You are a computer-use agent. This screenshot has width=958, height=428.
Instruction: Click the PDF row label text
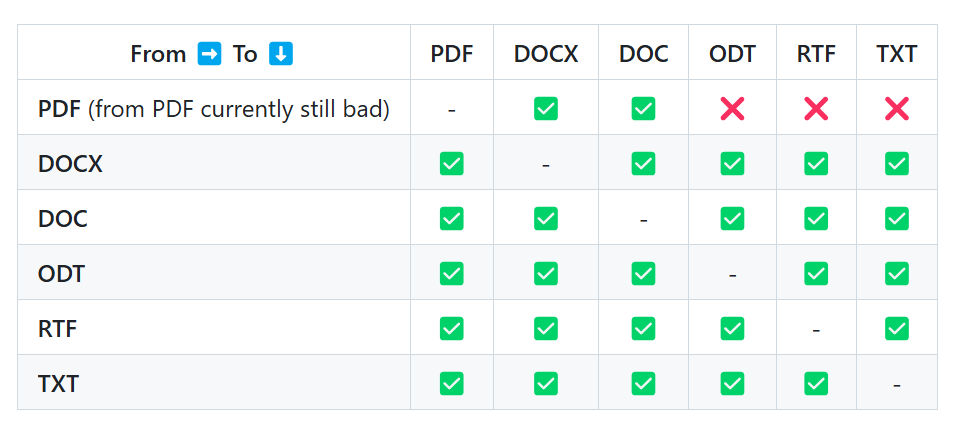click(x=60, y=108)
